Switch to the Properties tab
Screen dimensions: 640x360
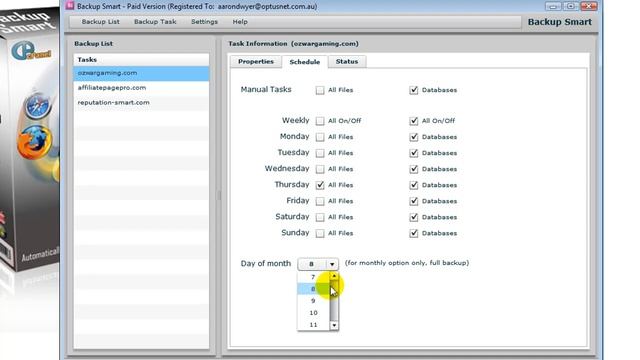click(x=256, y=62)
